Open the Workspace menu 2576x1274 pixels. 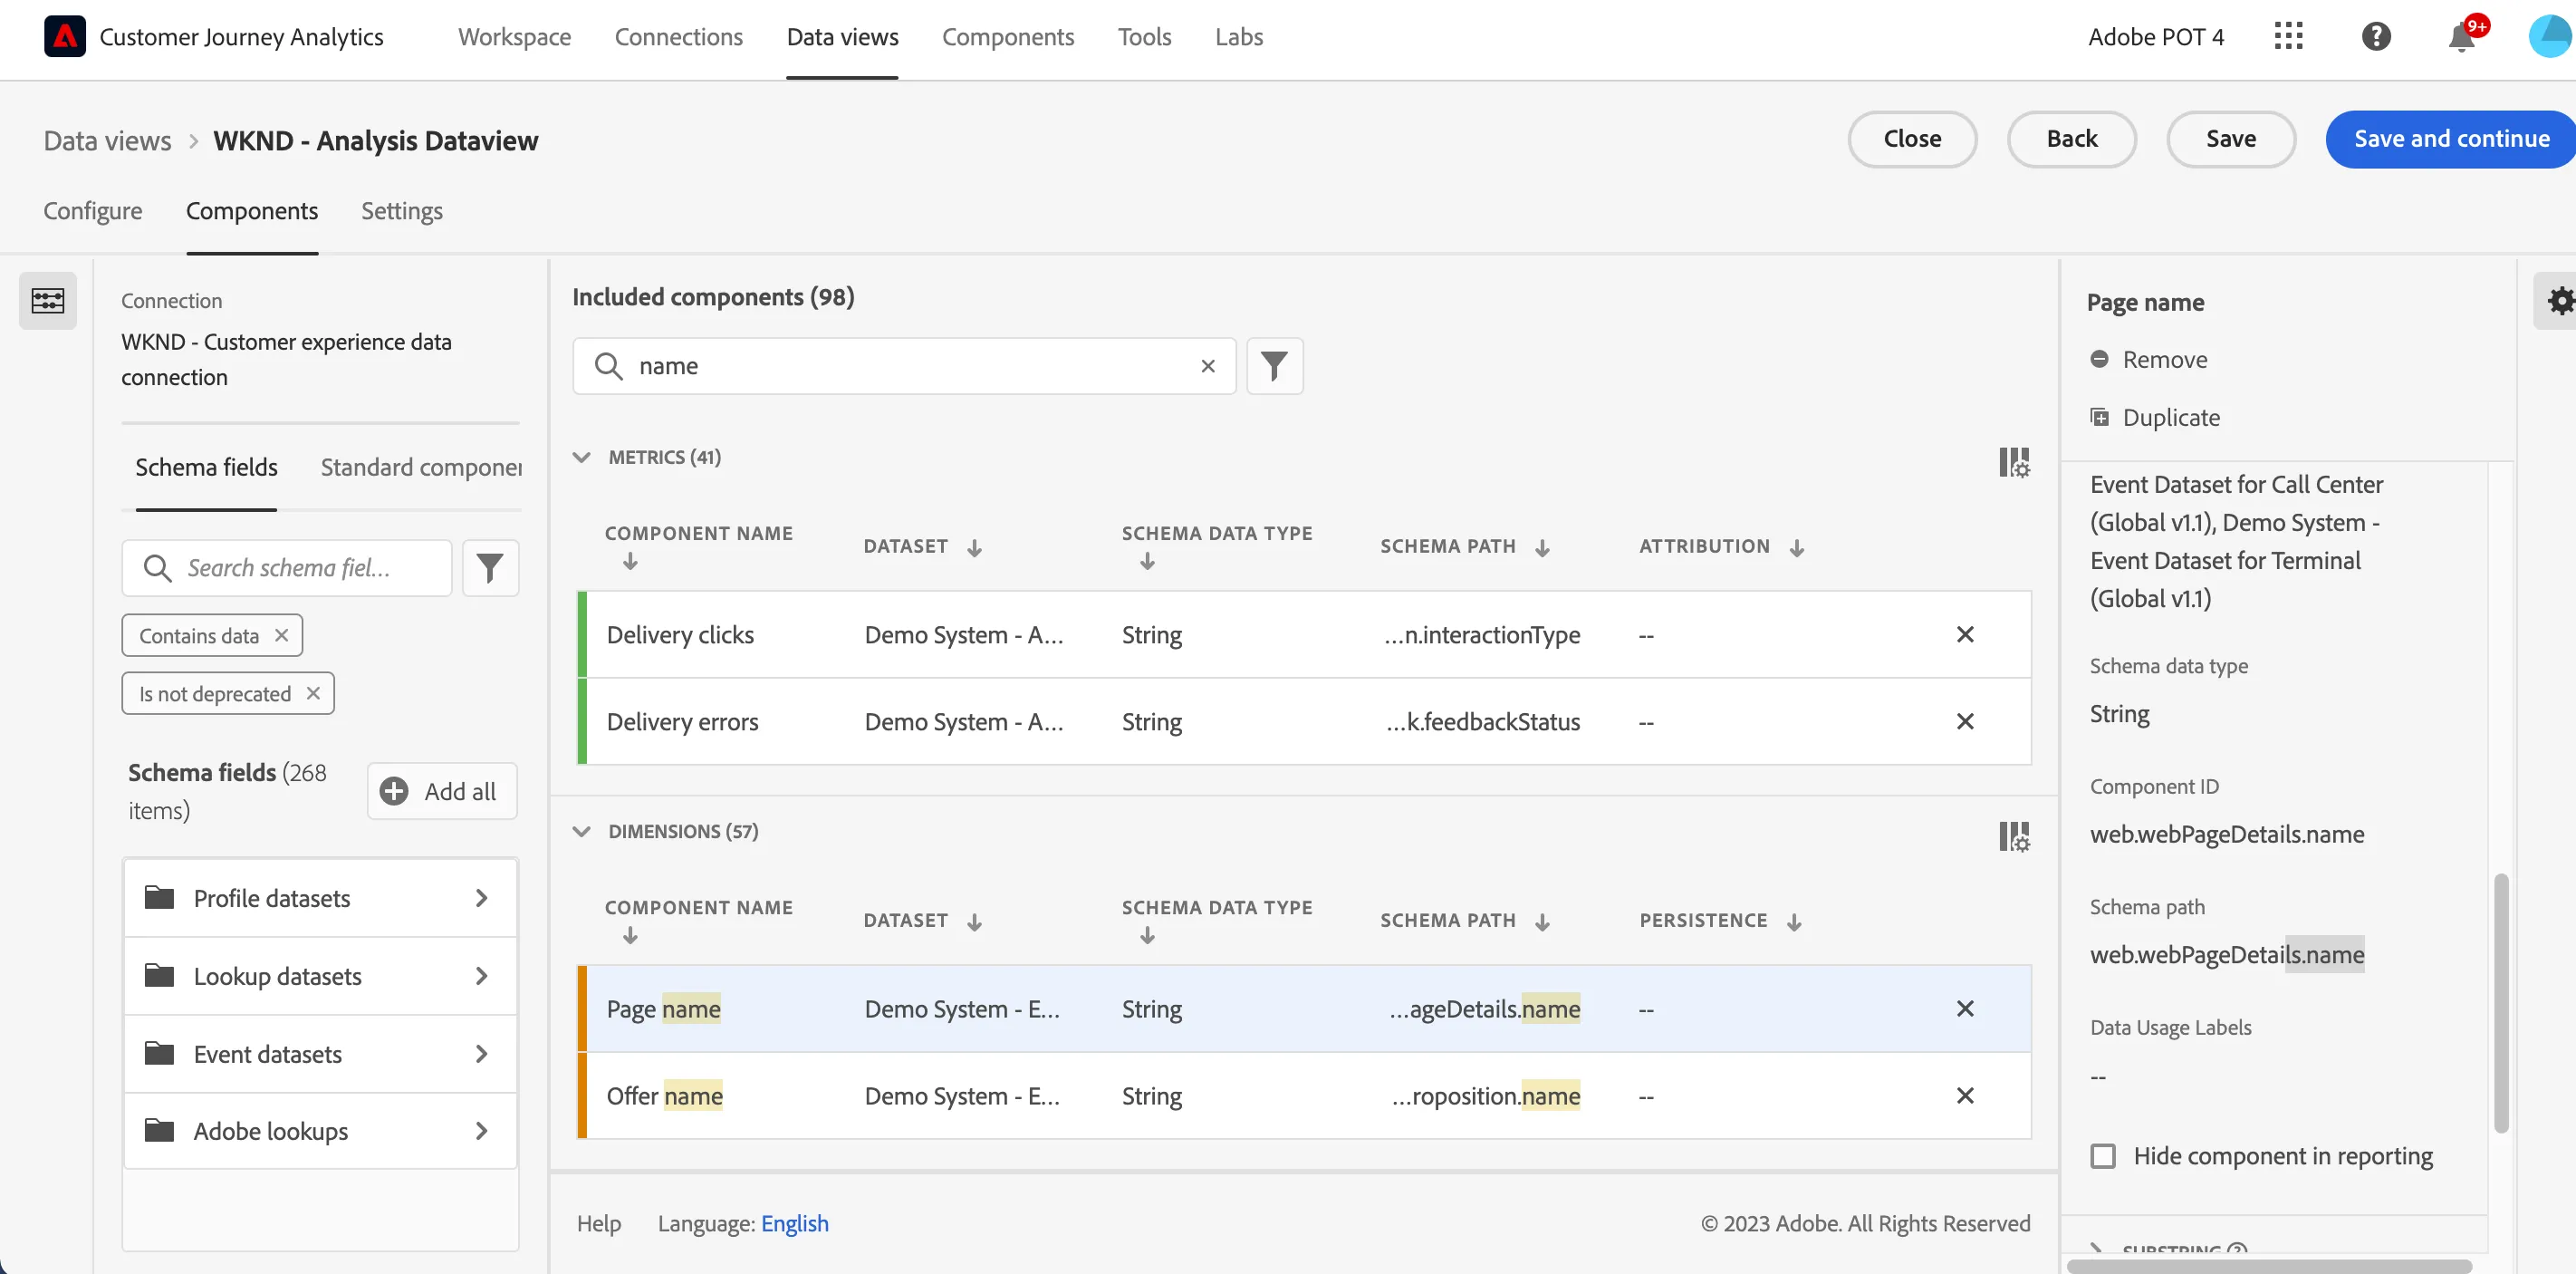tap(514, 37)
